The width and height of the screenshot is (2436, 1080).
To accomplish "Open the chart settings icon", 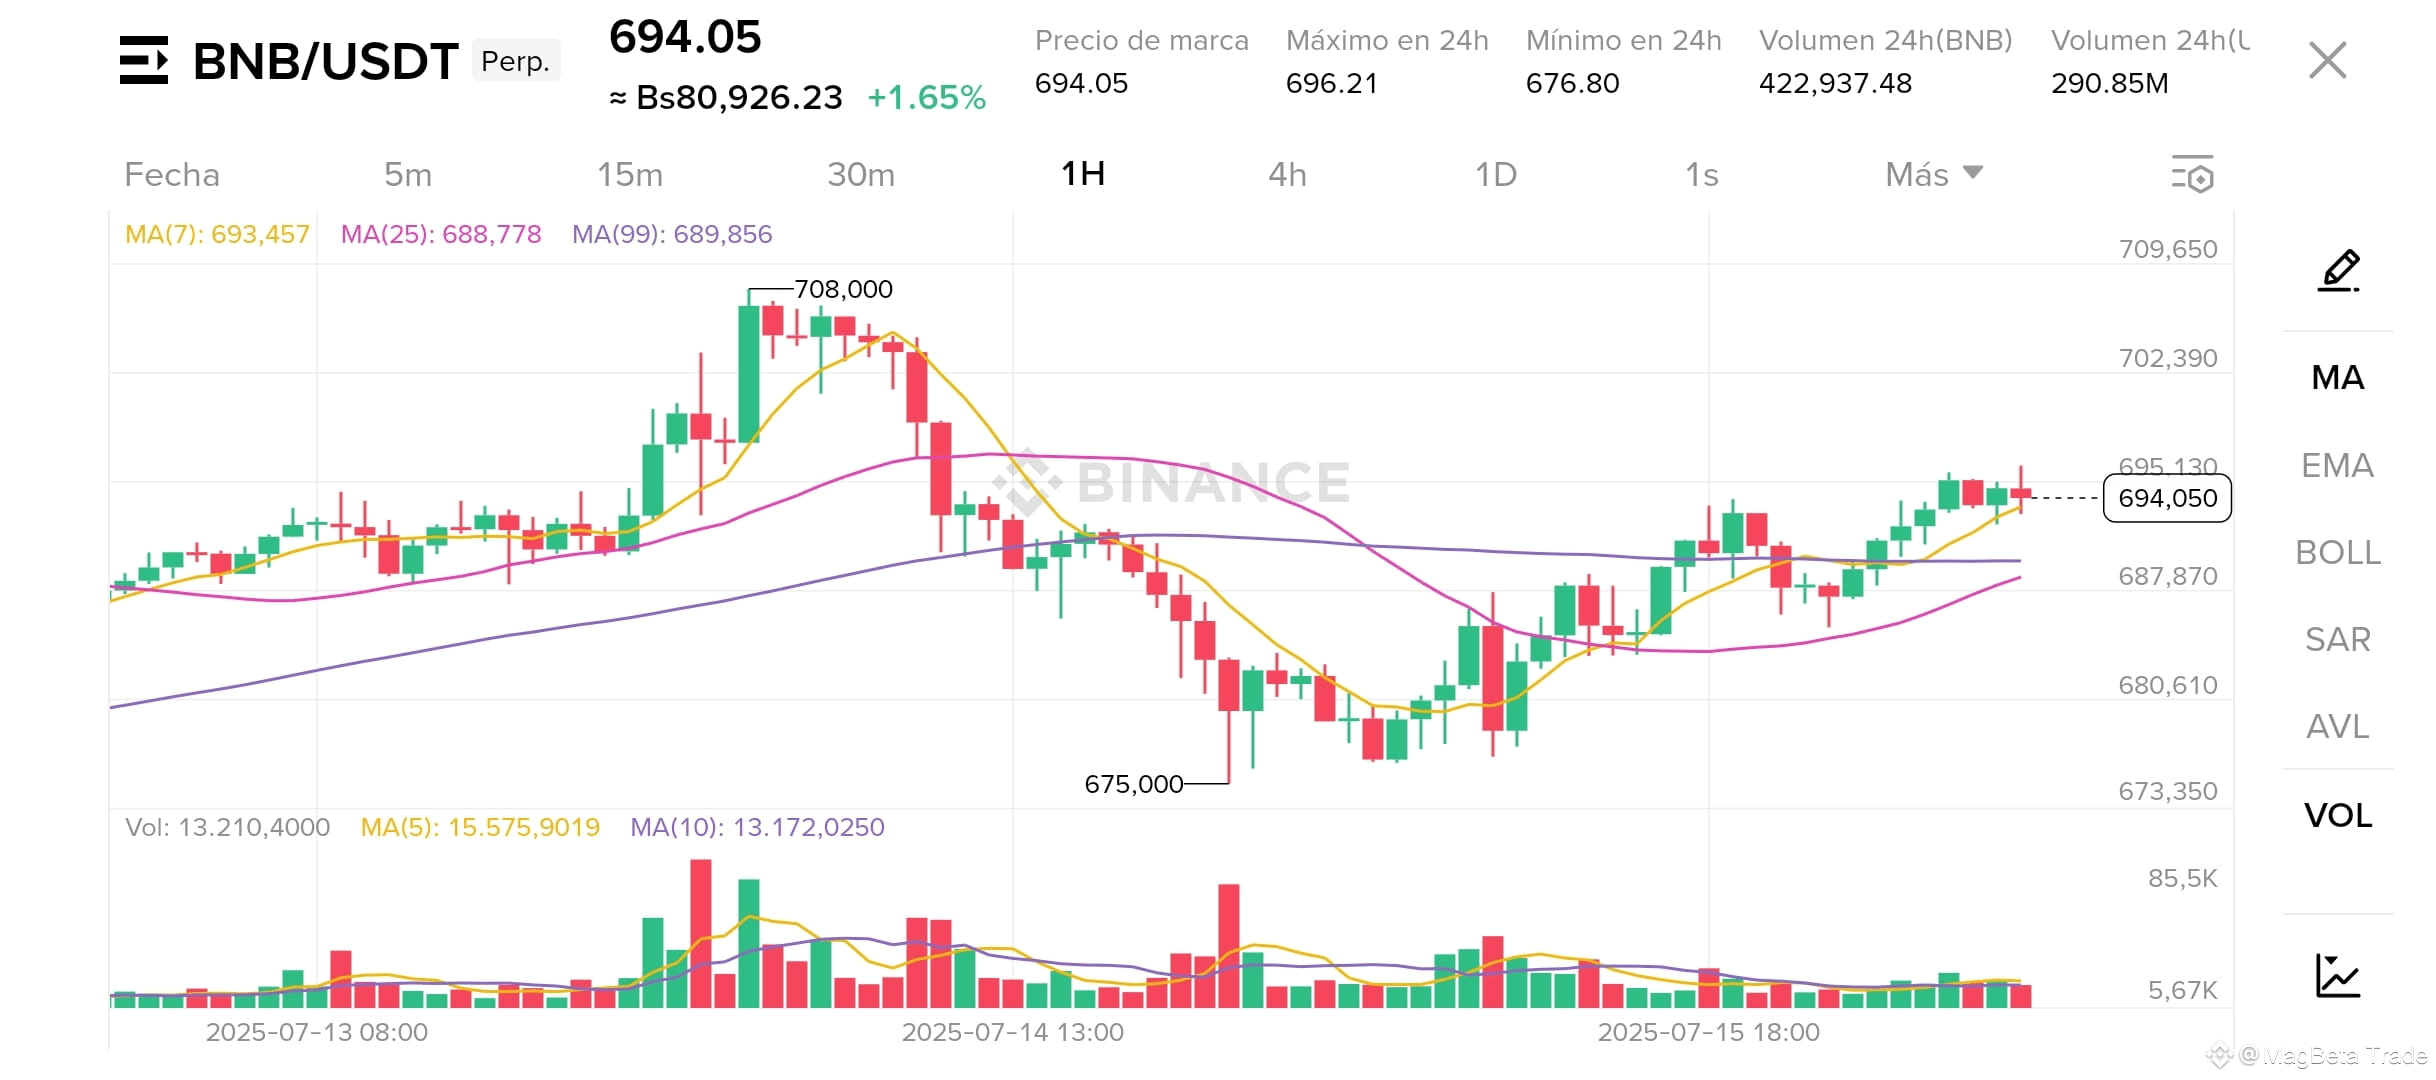I will [2192, 174].
